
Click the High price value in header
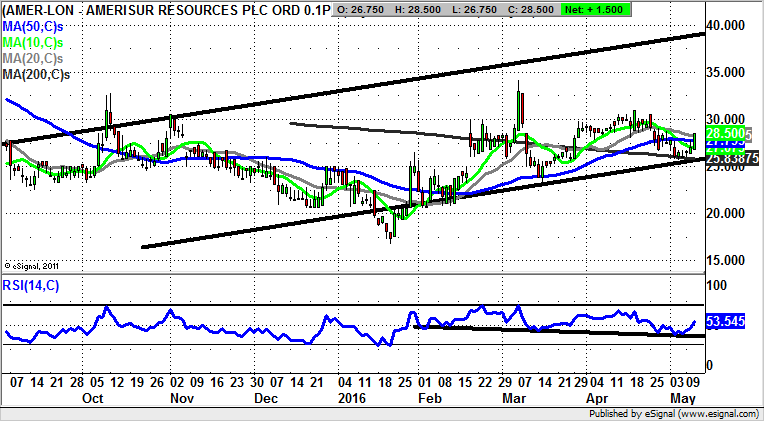(x=425, y=9)
